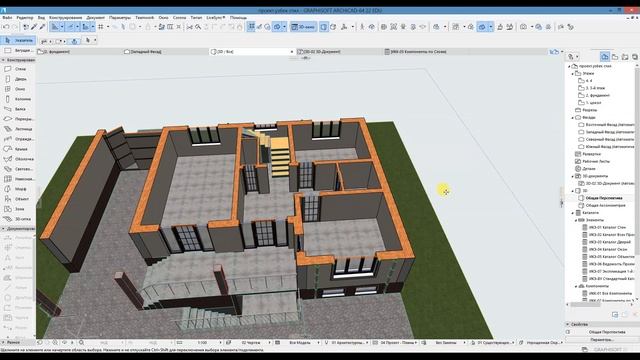The width and height of the screenshot is (640, 360).
Task: Toggle the magic wand tool icon
Action: [123, 27]
